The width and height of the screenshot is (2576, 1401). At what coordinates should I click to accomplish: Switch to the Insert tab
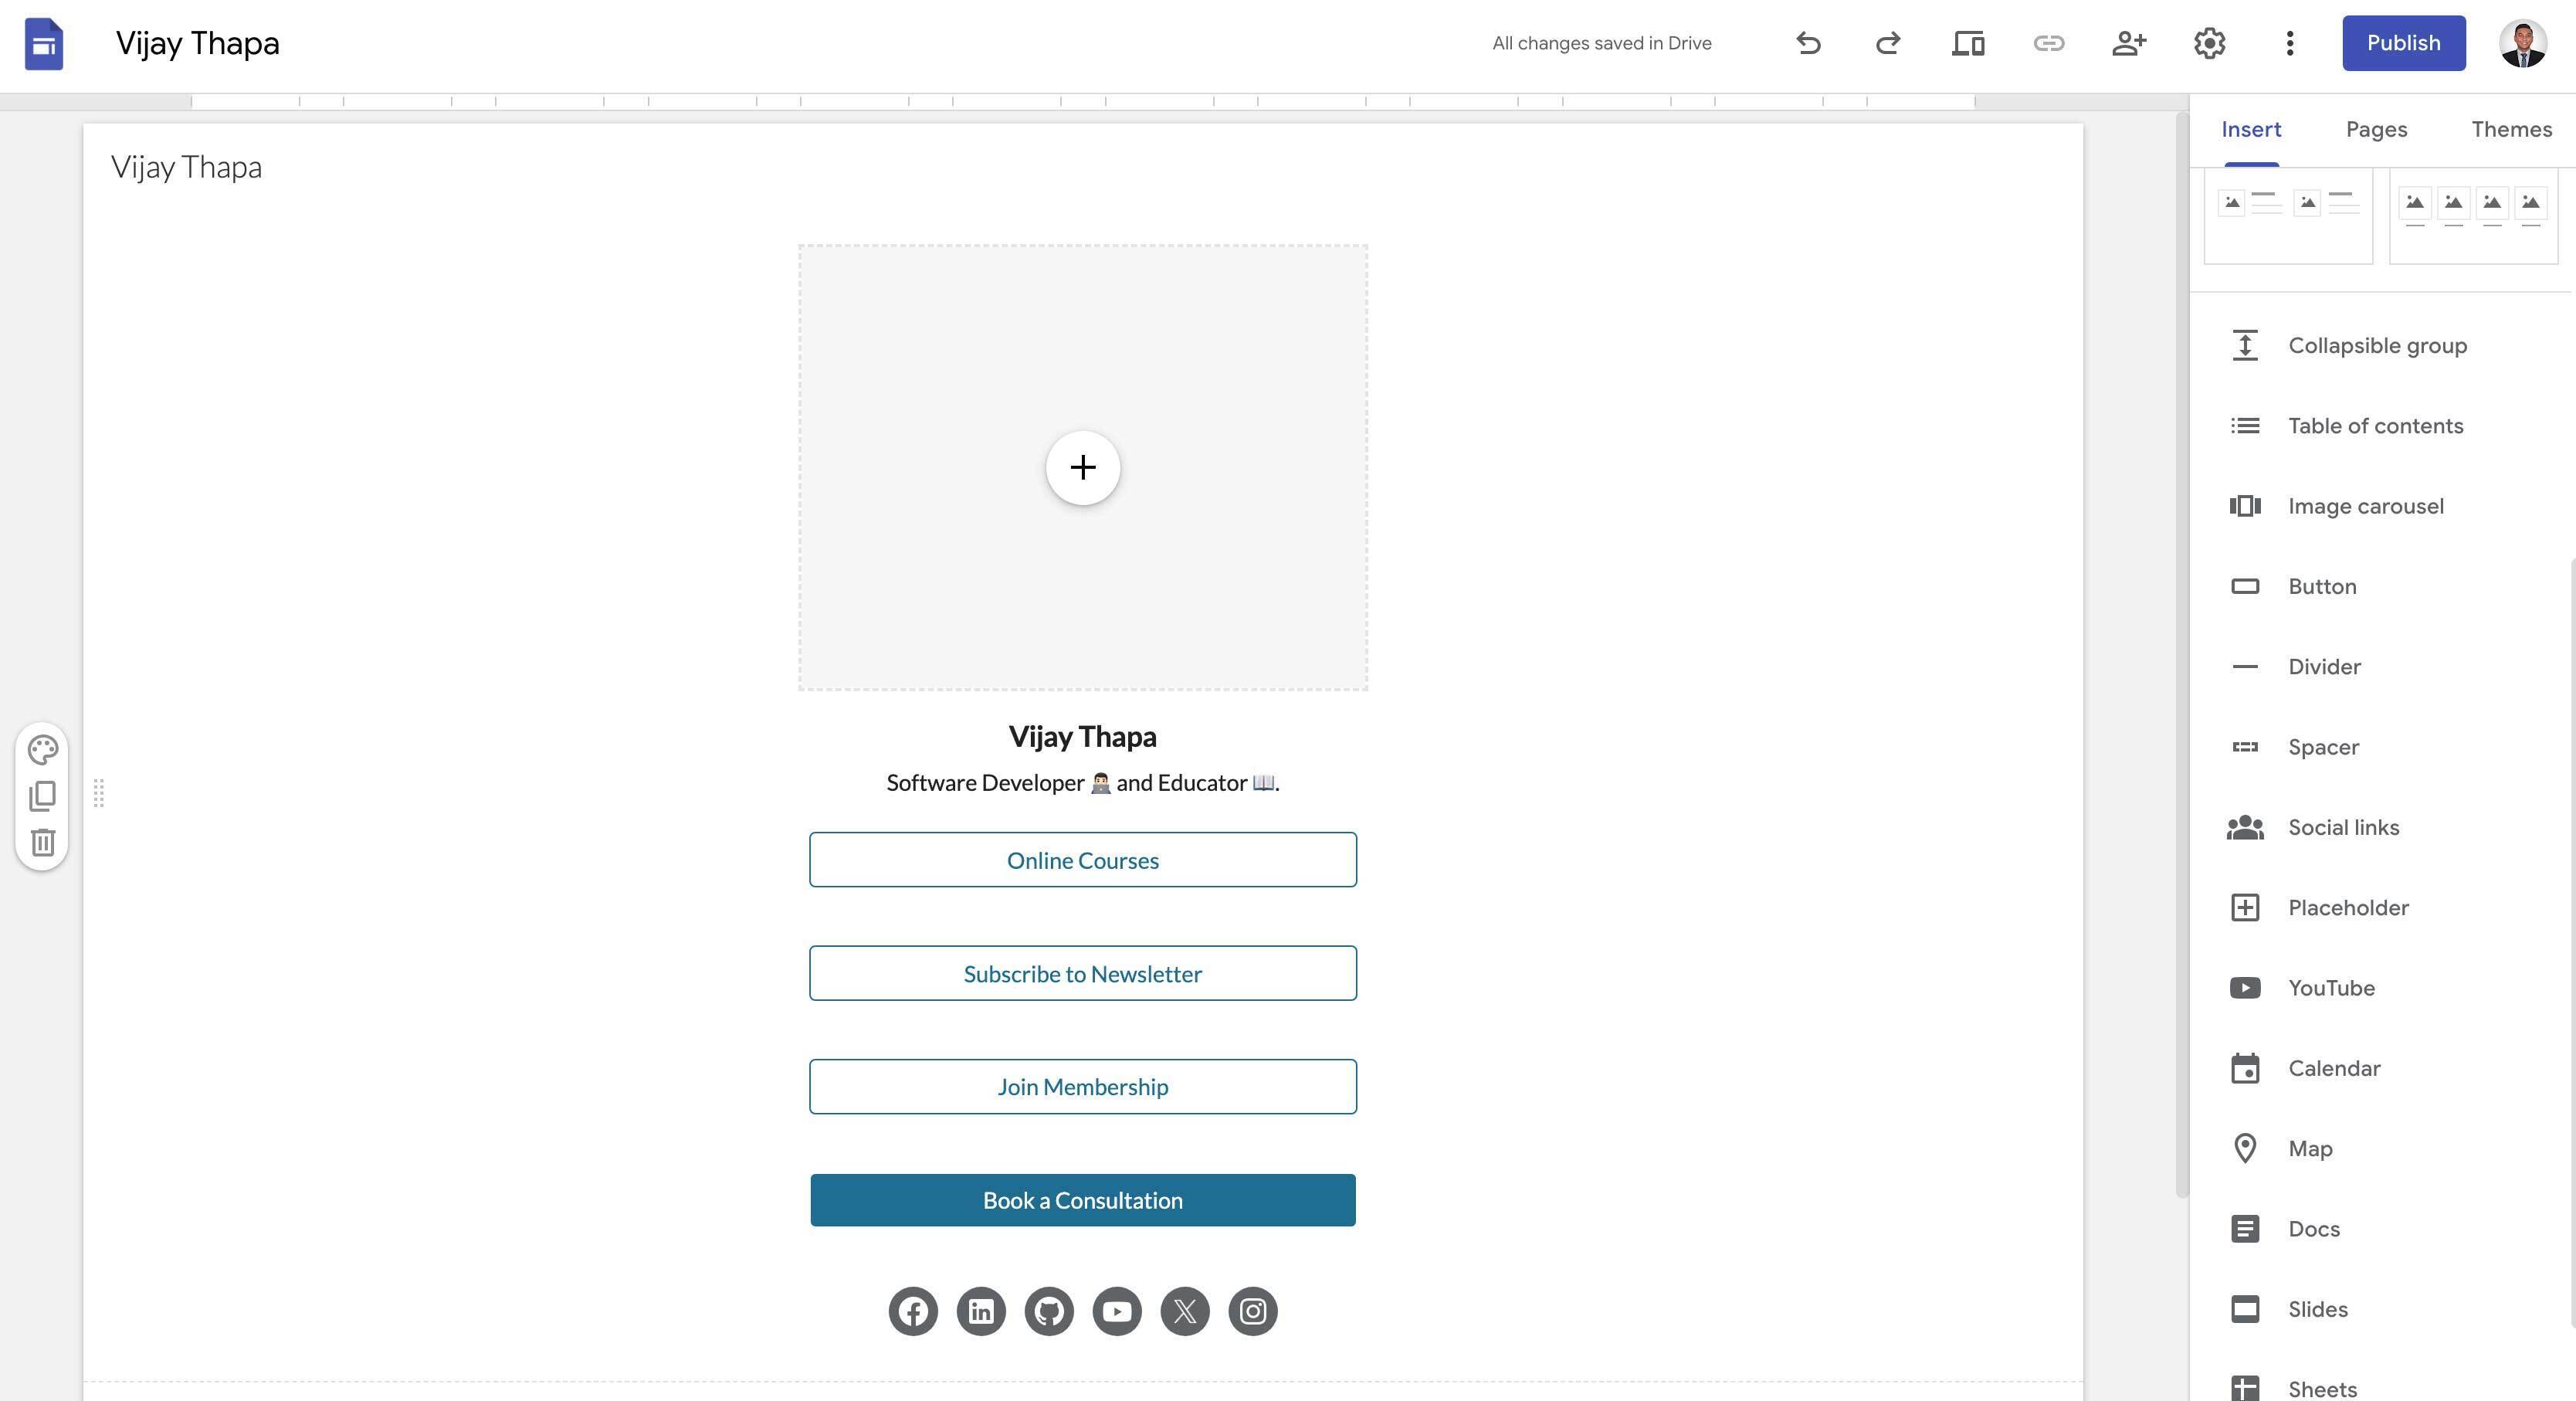[x=2251, y=130]
